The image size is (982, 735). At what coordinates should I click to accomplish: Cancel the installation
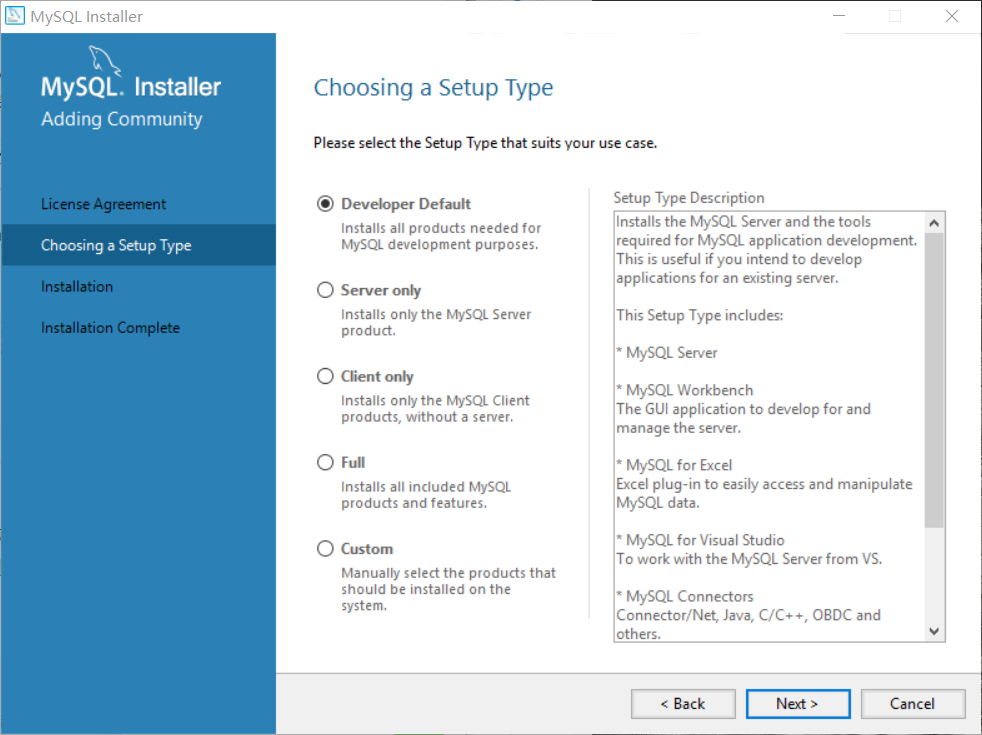coord(912,703)
